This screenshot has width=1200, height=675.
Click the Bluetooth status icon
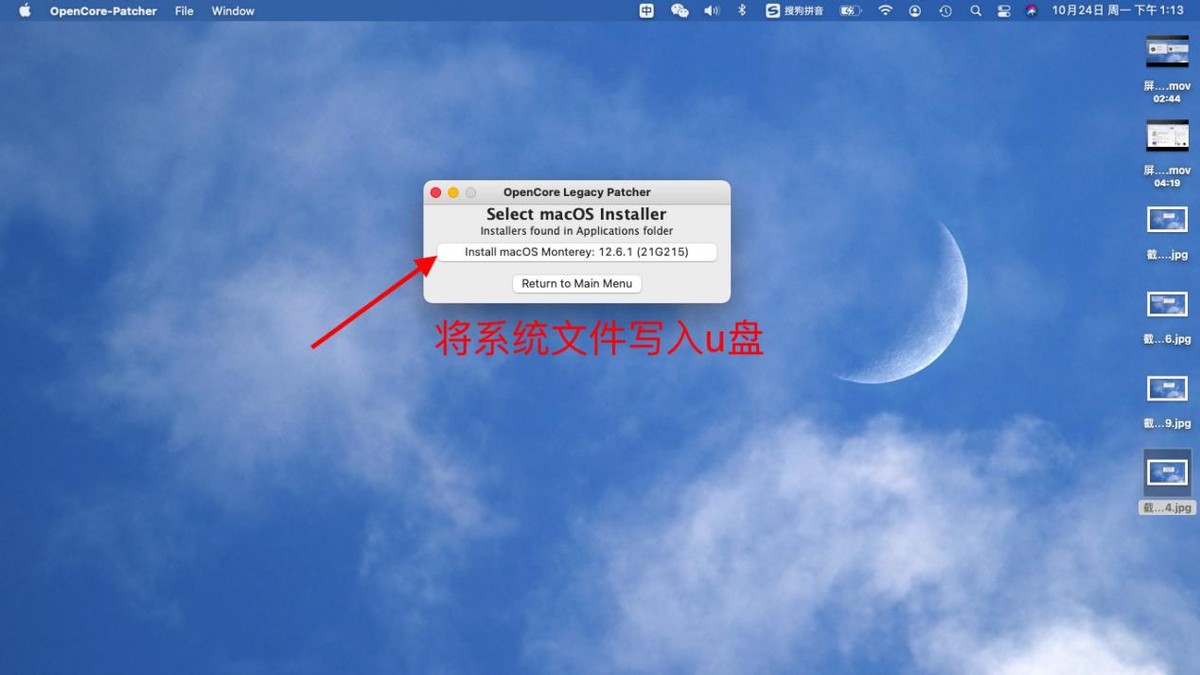pos(740,11)
